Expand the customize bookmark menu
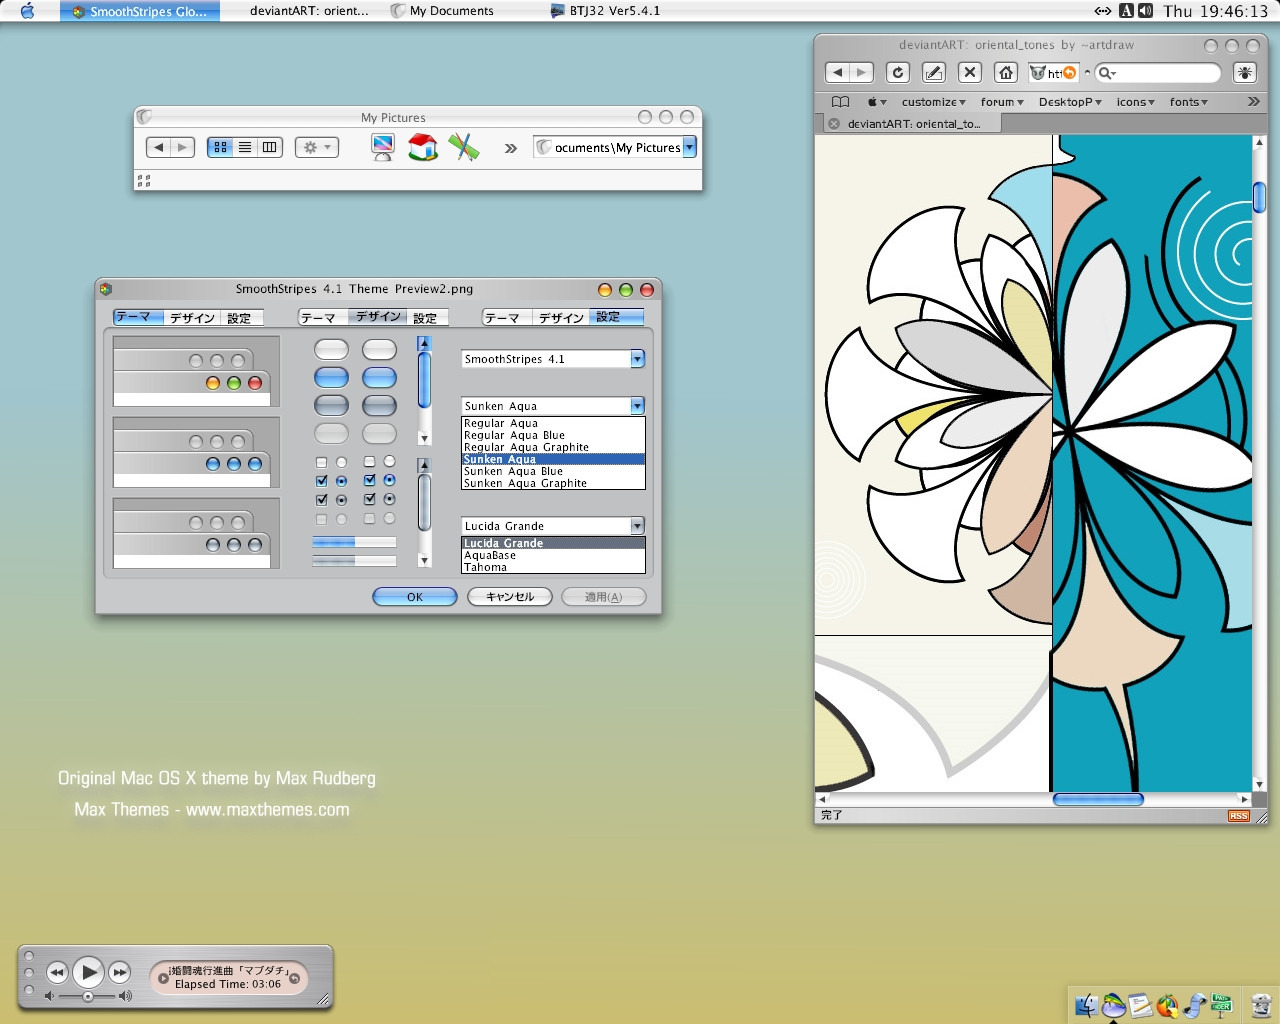This screenshot has width=1280, height=1024. pyautogui.click(x=933, y=102)
